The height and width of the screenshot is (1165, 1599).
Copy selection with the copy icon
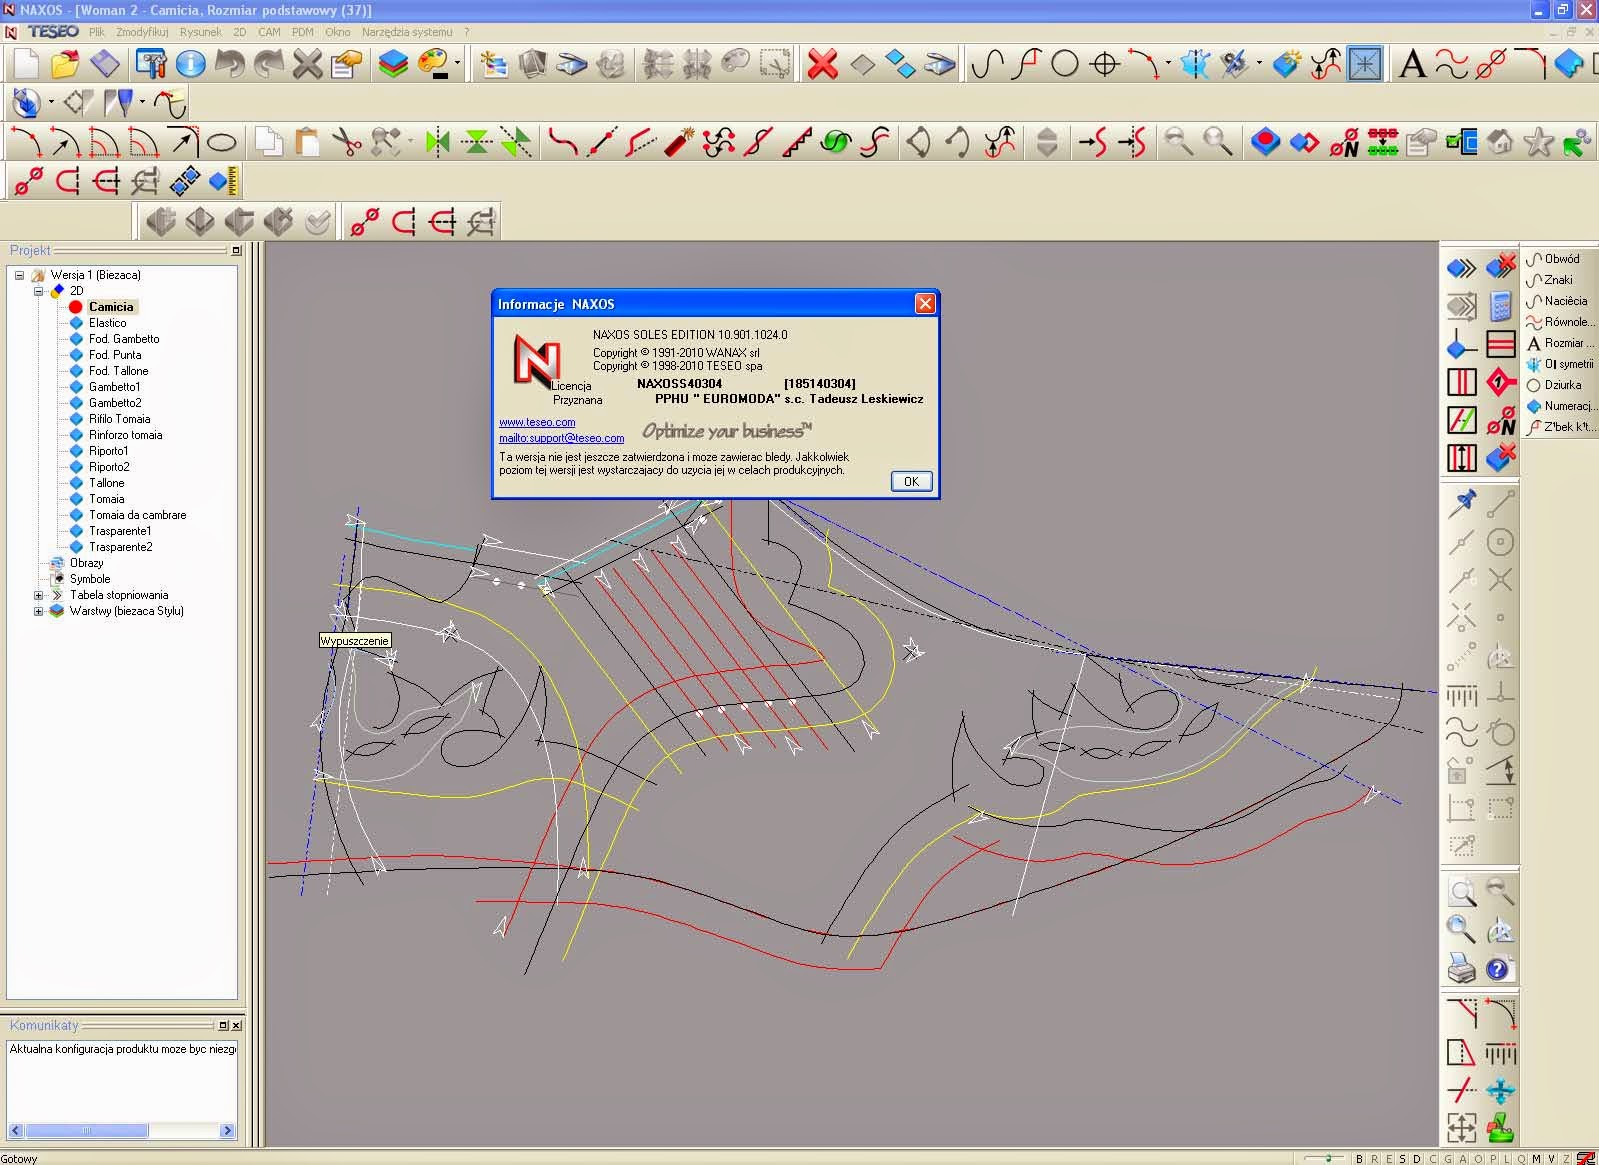268,143
